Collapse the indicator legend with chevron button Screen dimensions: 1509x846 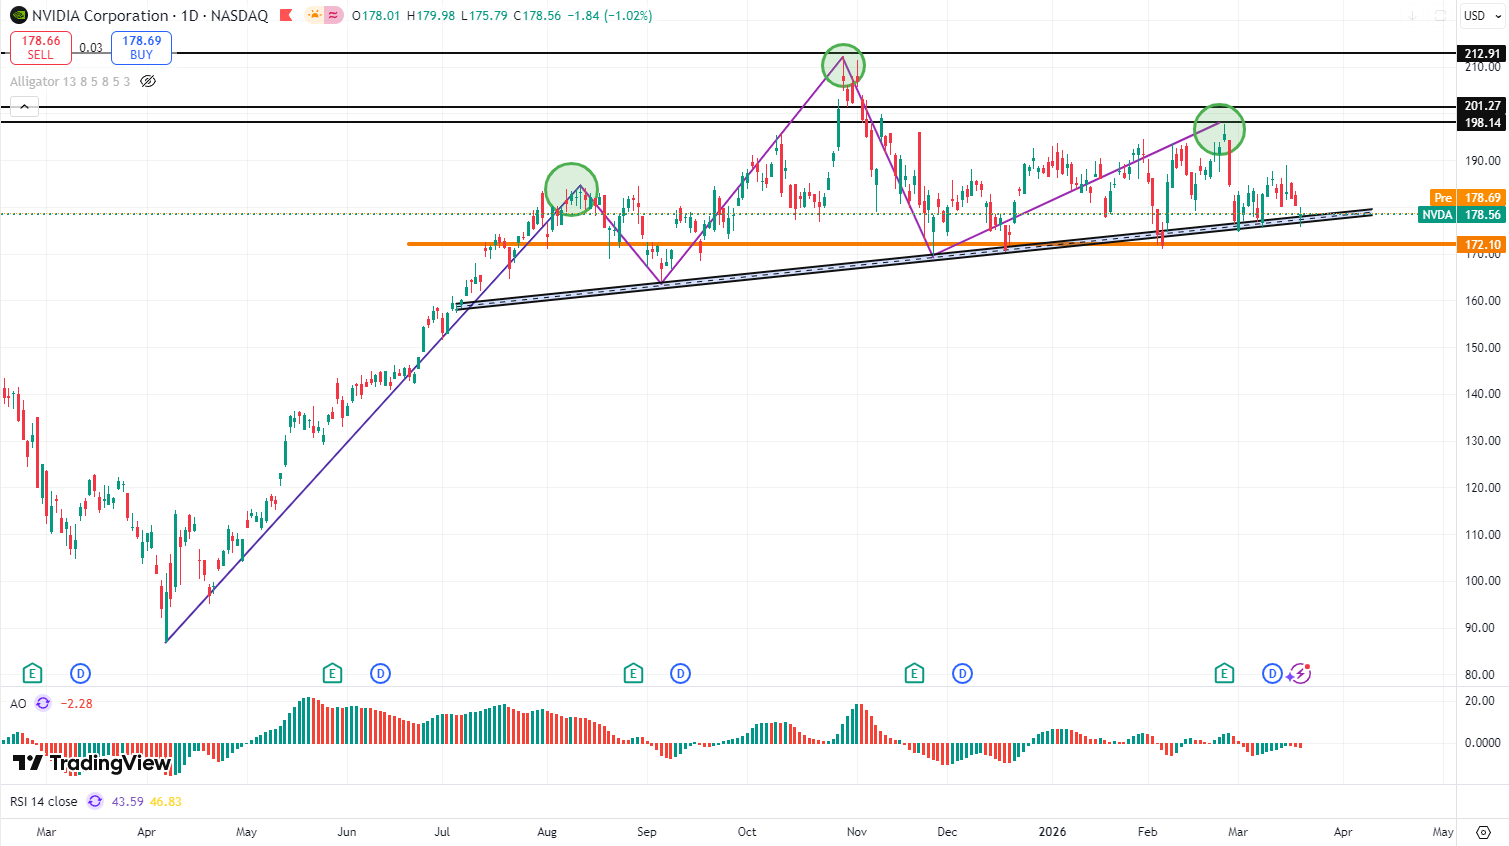point(24,106)
